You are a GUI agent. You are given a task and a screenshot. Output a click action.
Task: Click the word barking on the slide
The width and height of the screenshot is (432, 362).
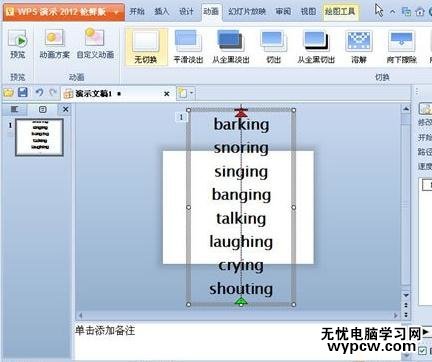coord(241,124)
